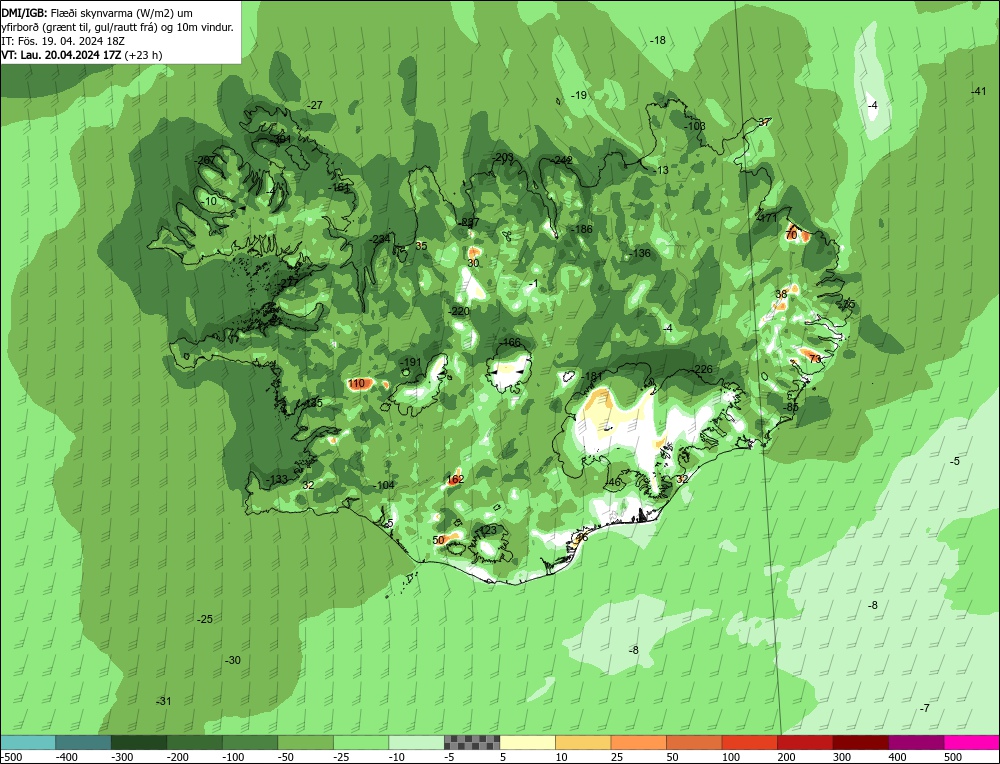The width and height of the screenshot is (1000, 764).
Task: Select the maroon 300 to 400 legend swatch
Action: [860, 742]
